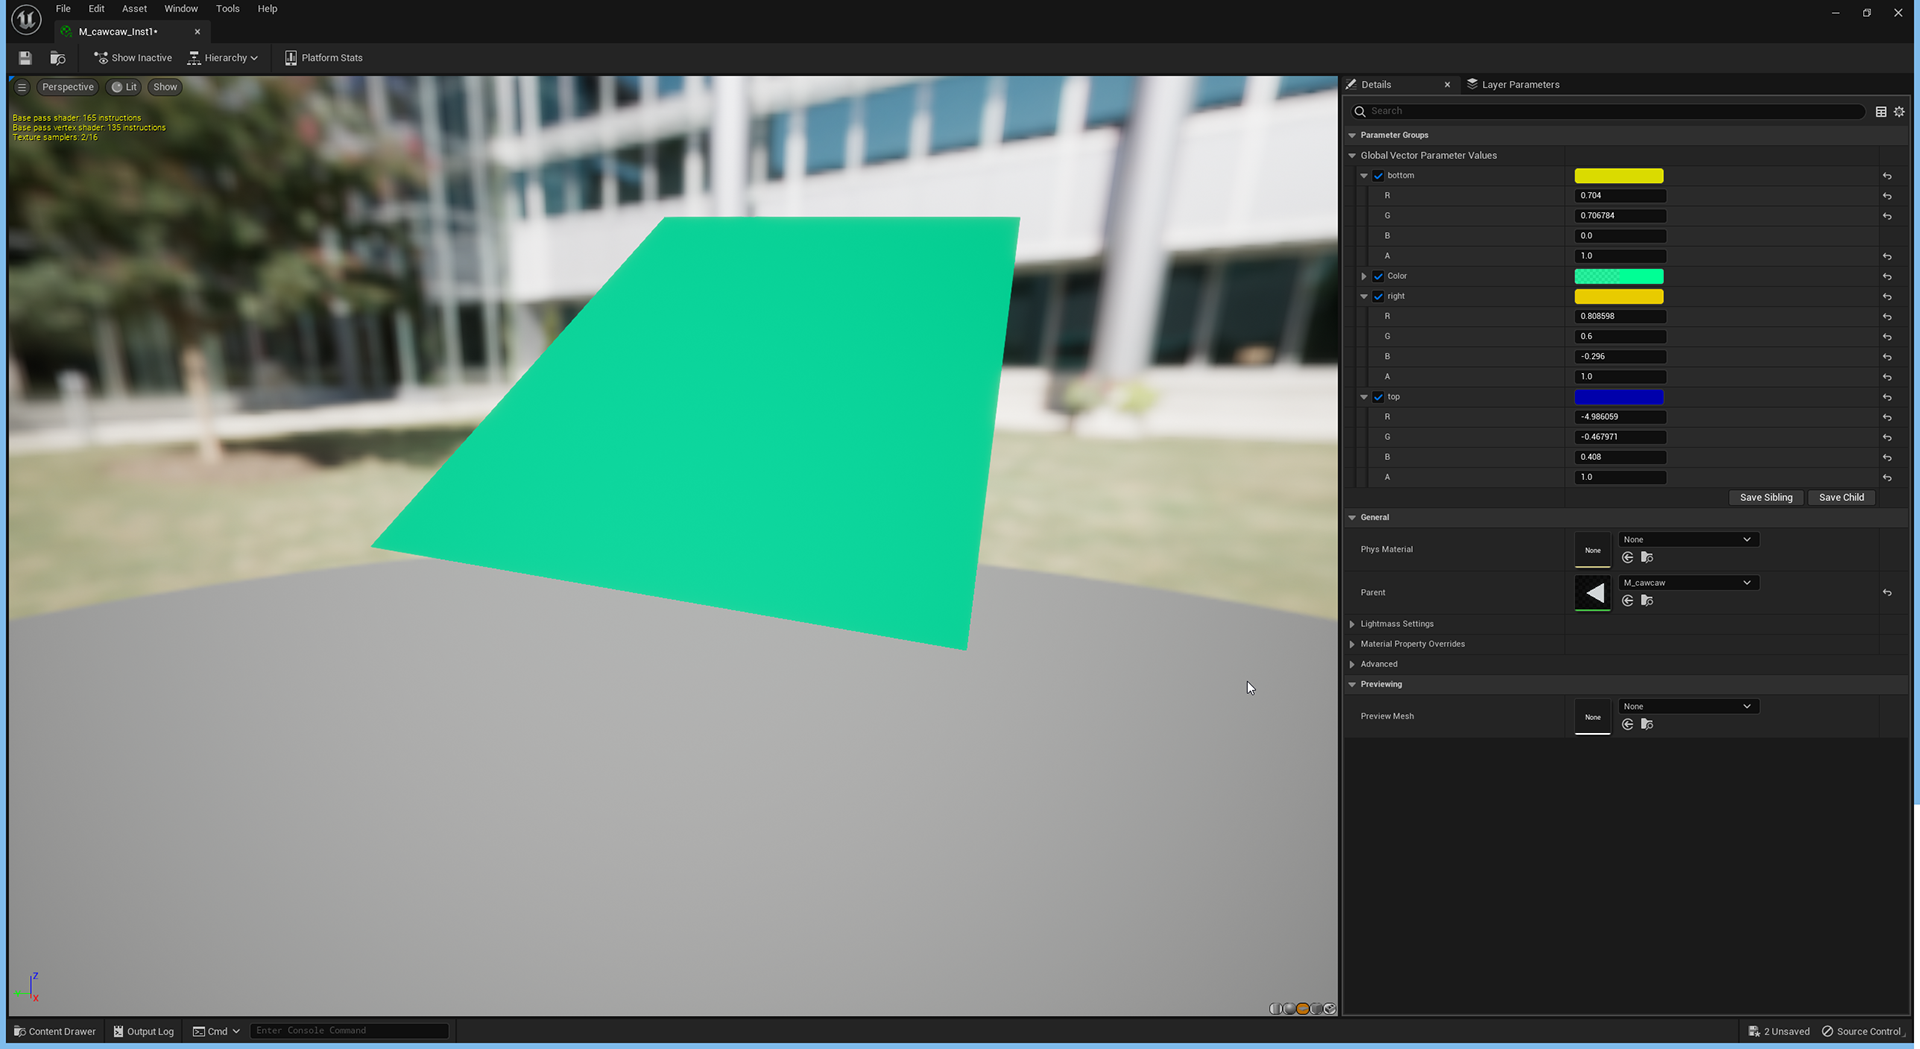The height and width of the screenshot is (1049, 1920).
Task: Open bottom yellow color swatch picker
Action: click(x=1619, y=176)
